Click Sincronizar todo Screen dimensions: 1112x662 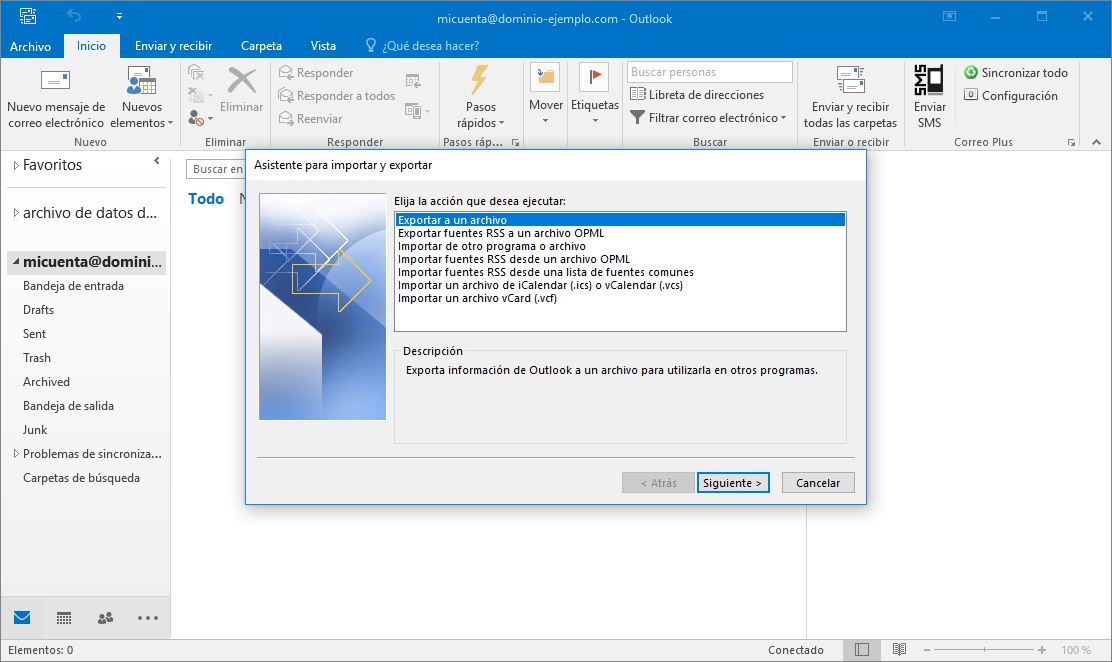[x=1016, y=72]
